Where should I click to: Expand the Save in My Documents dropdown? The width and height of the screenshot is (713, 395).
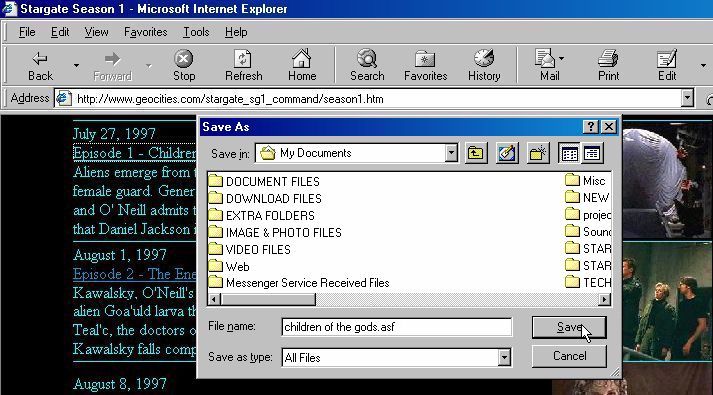[451, 153]
